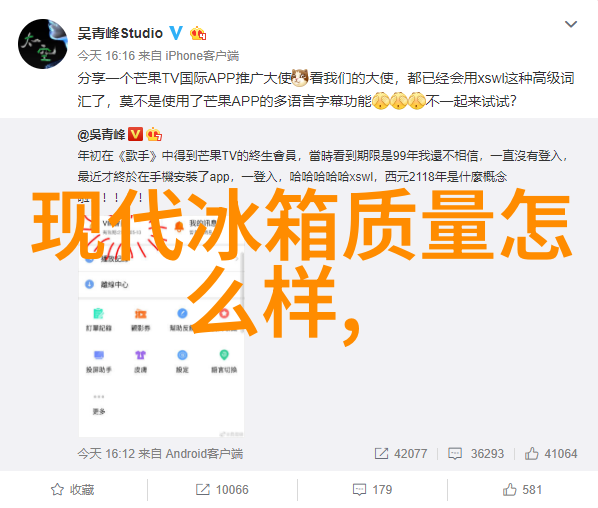This screenshot has height=508, width=598.
Task: Open the 36293 comments on original post
Action: pyautogui.click(x=476, y=453)
